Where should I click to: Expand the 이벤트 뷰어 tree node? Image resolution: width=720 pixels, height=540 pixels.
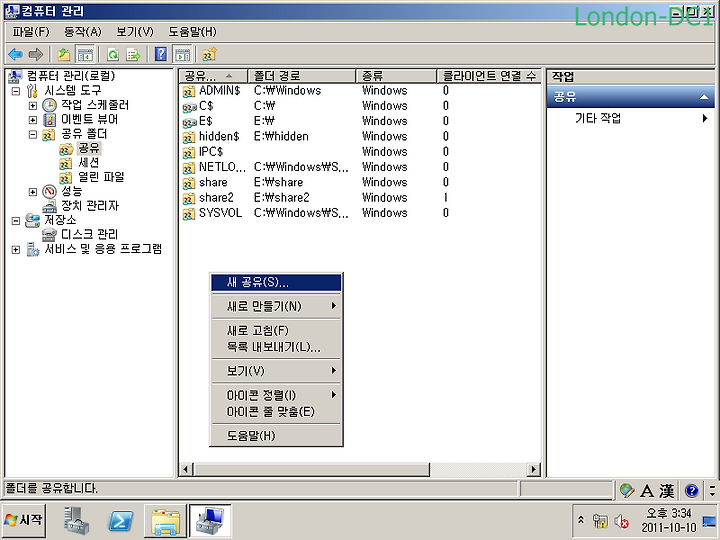pos(33,120)
